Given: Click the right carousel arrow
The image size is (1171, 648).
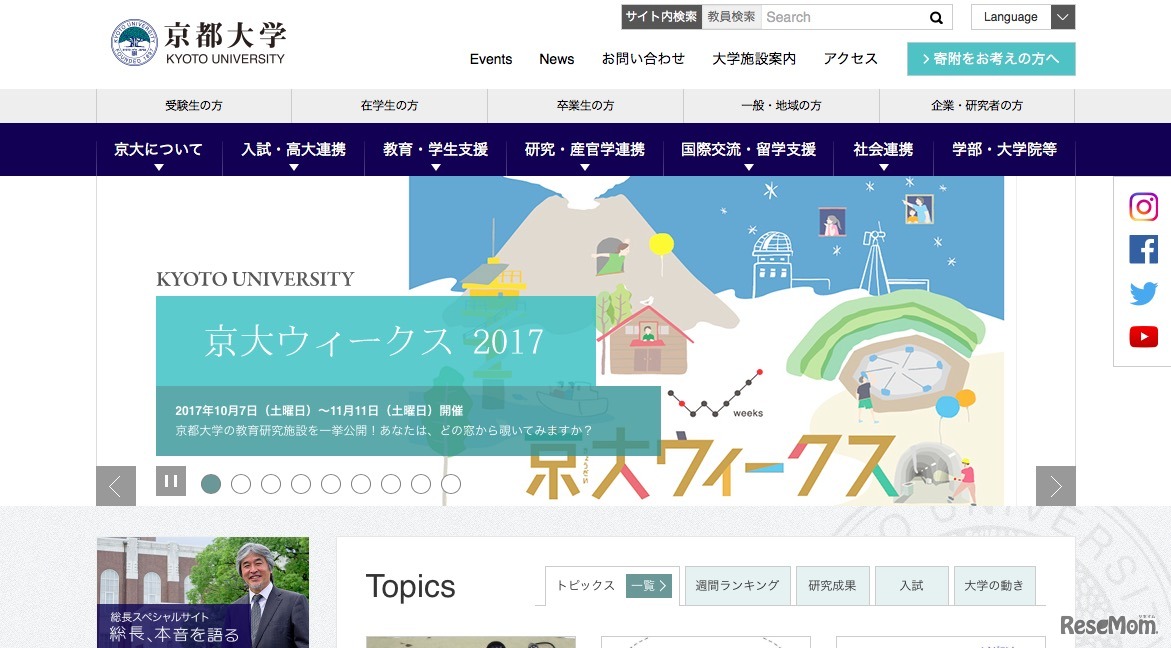Looking at the screenshot, I should [x=1055, y=486].
